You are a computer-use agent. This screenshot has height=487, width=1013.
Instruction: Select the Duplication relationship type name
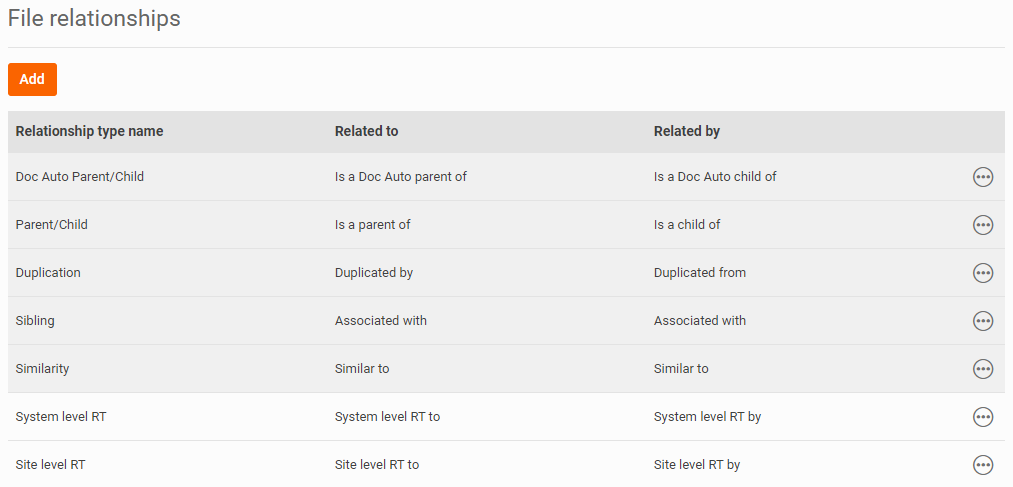pyautogui.click(x=48, y=273)
